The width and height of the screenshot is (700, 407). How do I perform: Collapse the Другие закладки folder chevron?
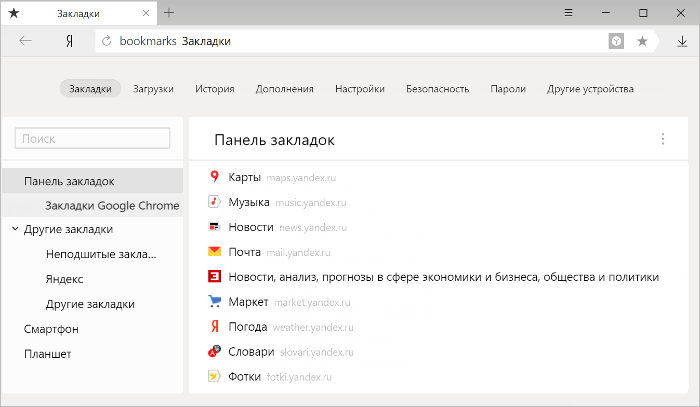[x=15, y=229]
